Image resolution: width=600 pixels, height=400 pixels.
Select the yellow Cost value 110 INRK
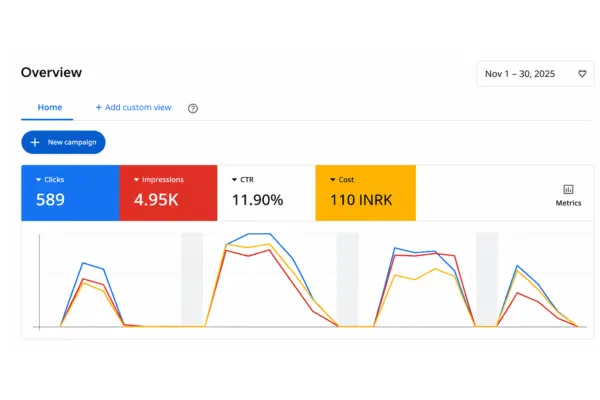361,200
